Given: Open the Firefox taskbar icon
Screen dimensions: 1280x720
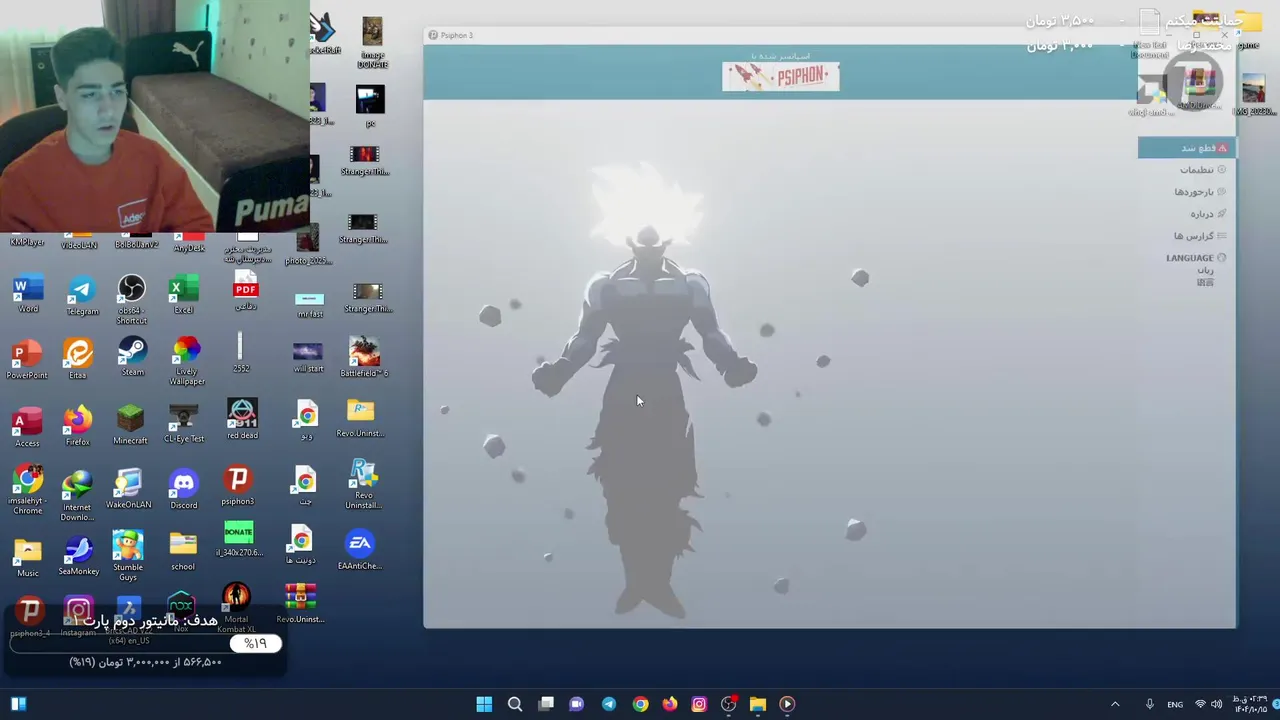Looking at the screenshot, I should coord(669,704).
